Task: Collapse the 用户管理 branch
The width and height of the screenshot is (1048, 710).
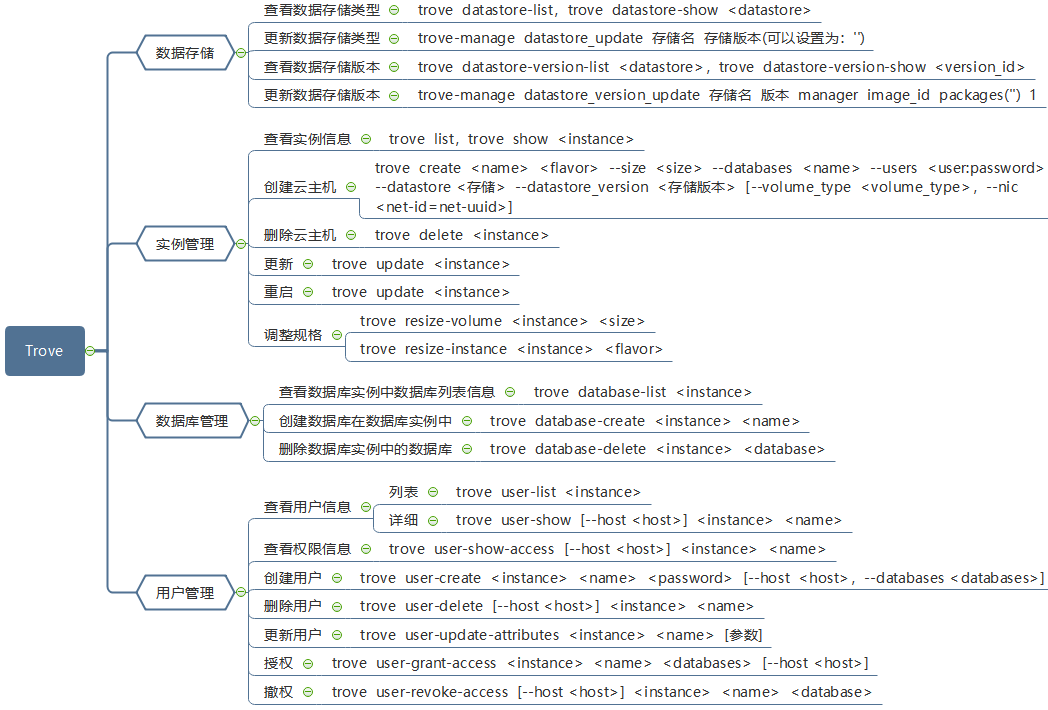Action: click(238, 593)
